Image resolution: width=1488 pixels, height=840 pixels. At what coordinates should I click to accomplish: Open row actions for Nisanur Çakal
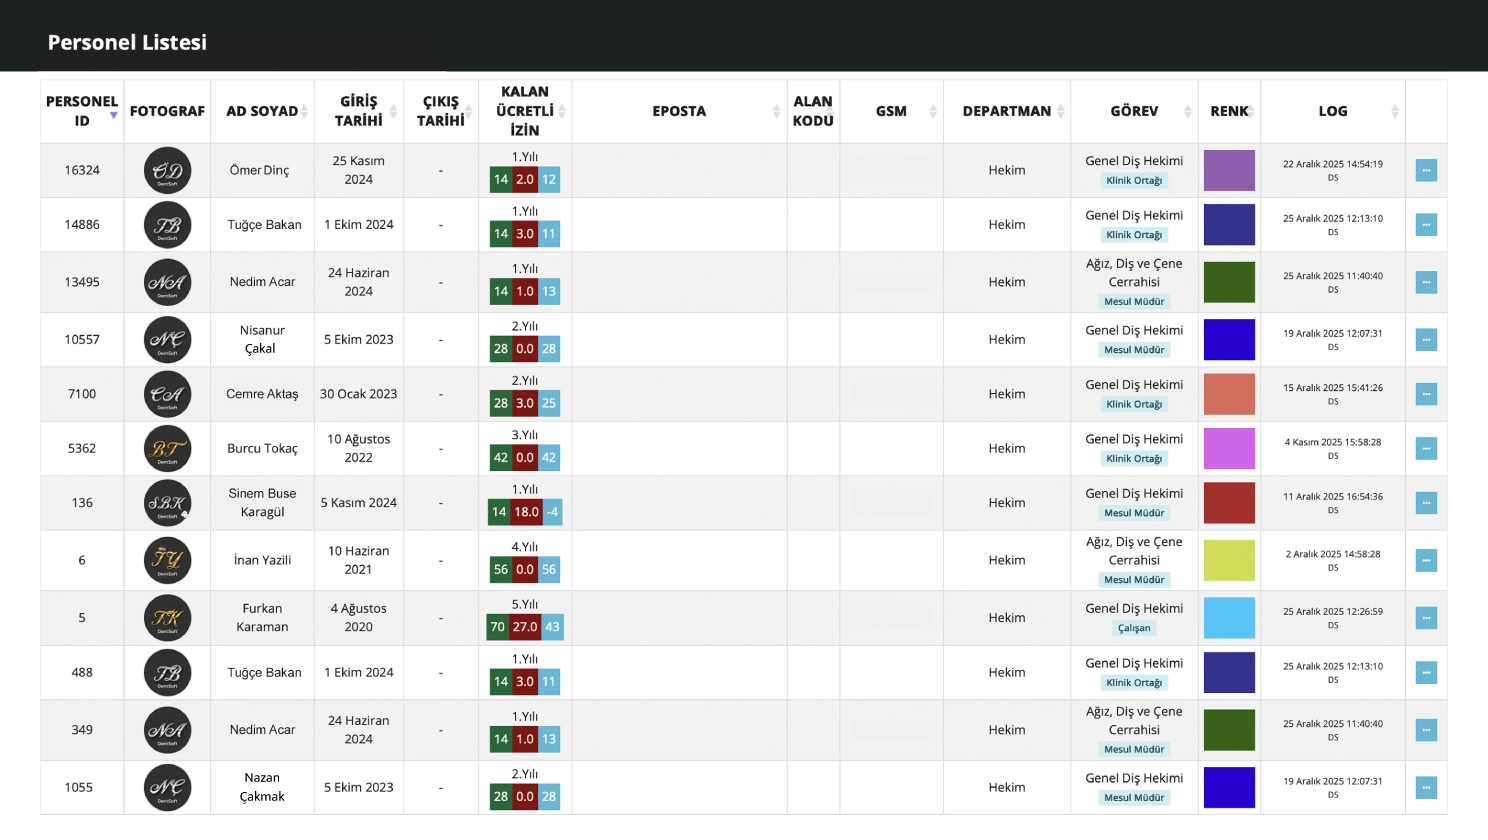click(1426, 340)
